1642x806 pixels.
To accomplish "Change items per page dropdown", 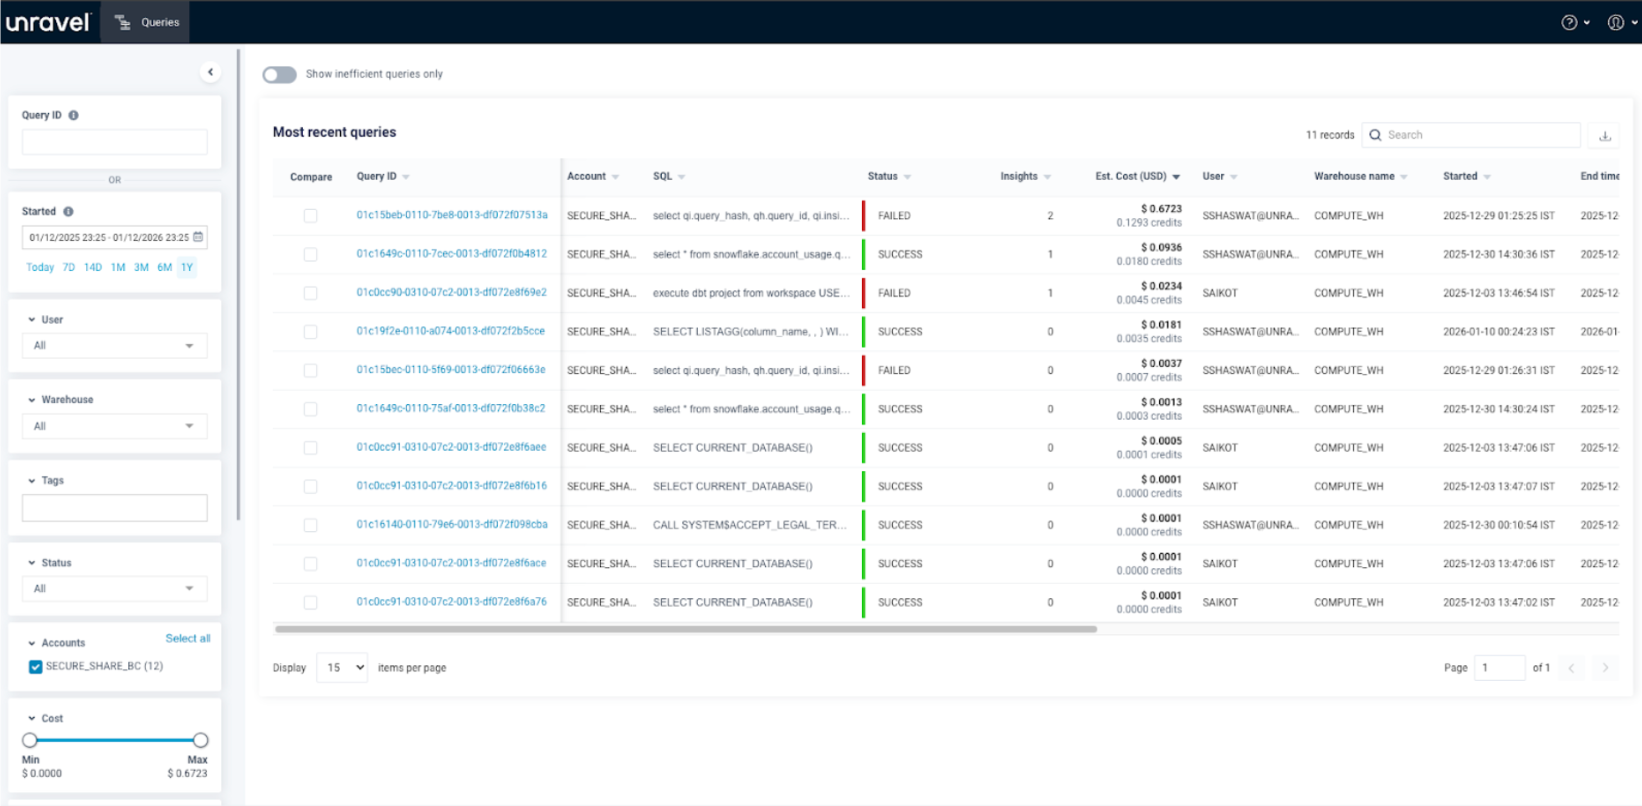I will [343, 668].
